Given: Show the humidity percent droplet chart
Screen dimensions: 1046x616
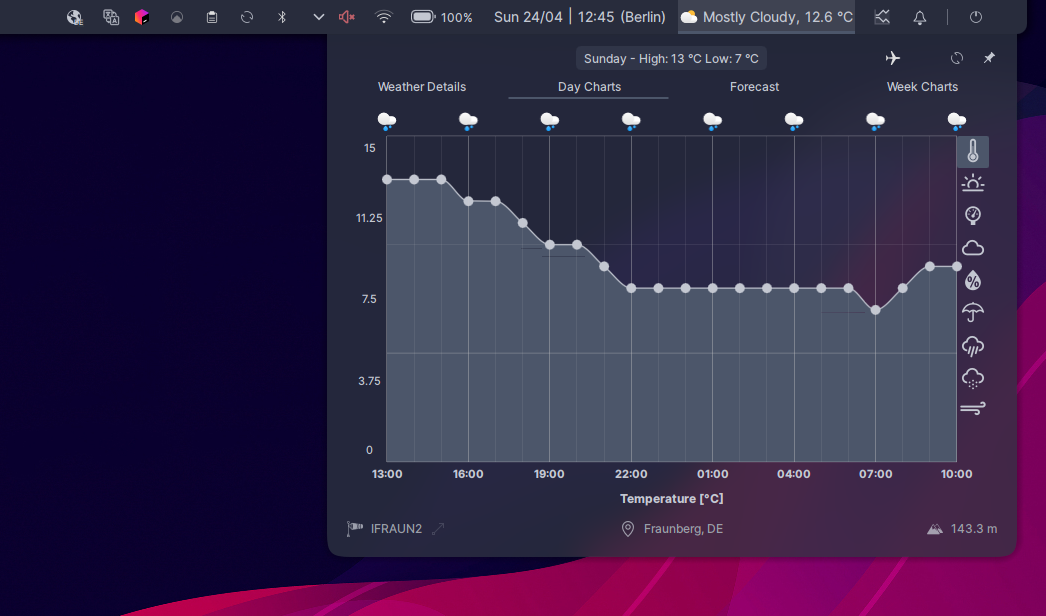Looking at the screenshot, I should (x=973, y=280).
